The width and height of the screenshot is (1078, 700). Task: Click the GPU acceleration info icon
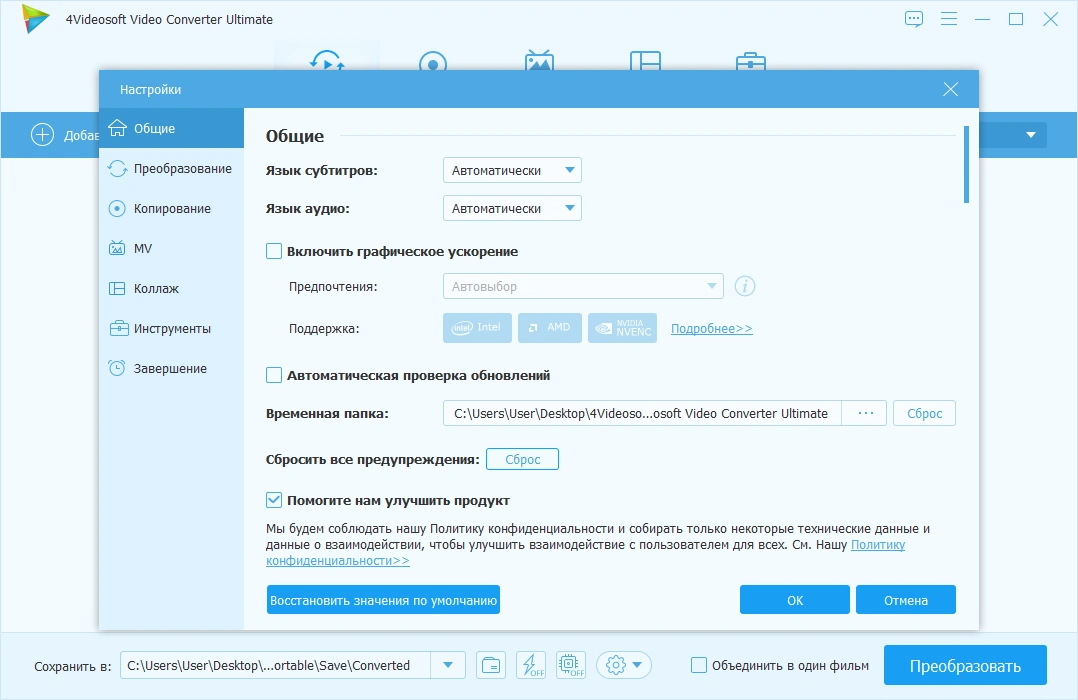coord(745,286)
